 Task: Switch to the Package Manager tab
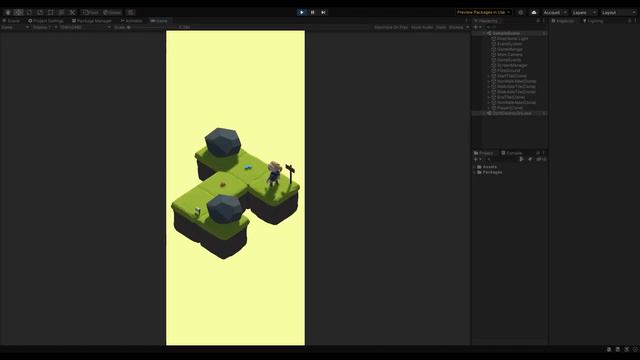[92, 21]
